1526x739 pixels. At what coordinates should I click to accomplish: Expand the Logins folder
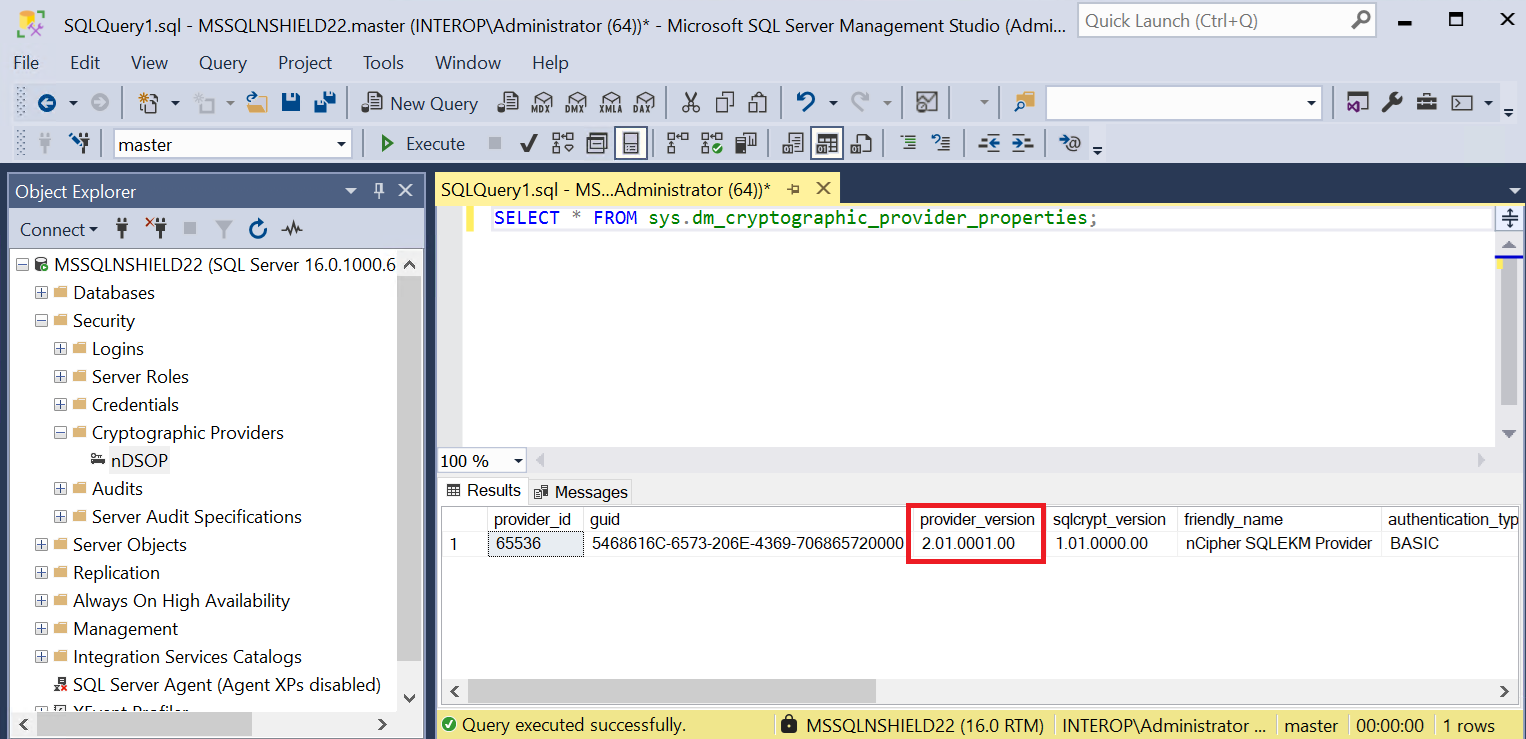pos(61,348)
